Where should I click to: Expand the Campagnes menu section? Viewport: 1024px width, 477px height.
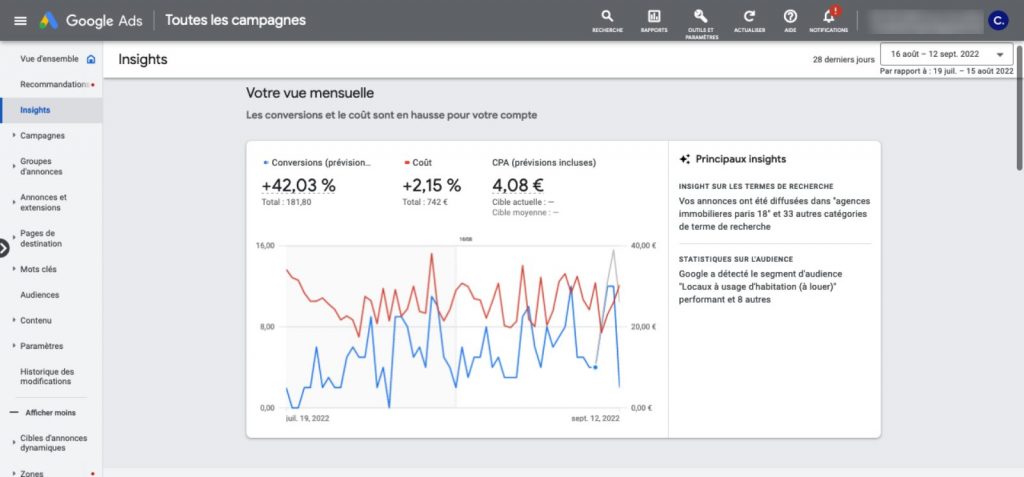point(42,135)
